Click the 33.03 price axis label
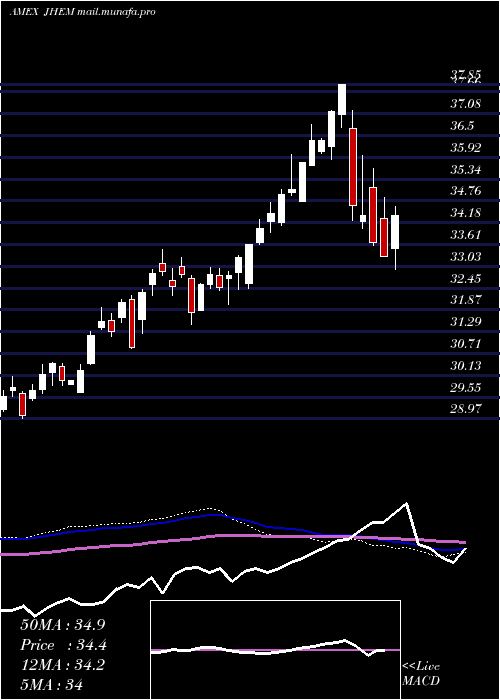This screenshot has height=700, width=500. pos(466,257)
